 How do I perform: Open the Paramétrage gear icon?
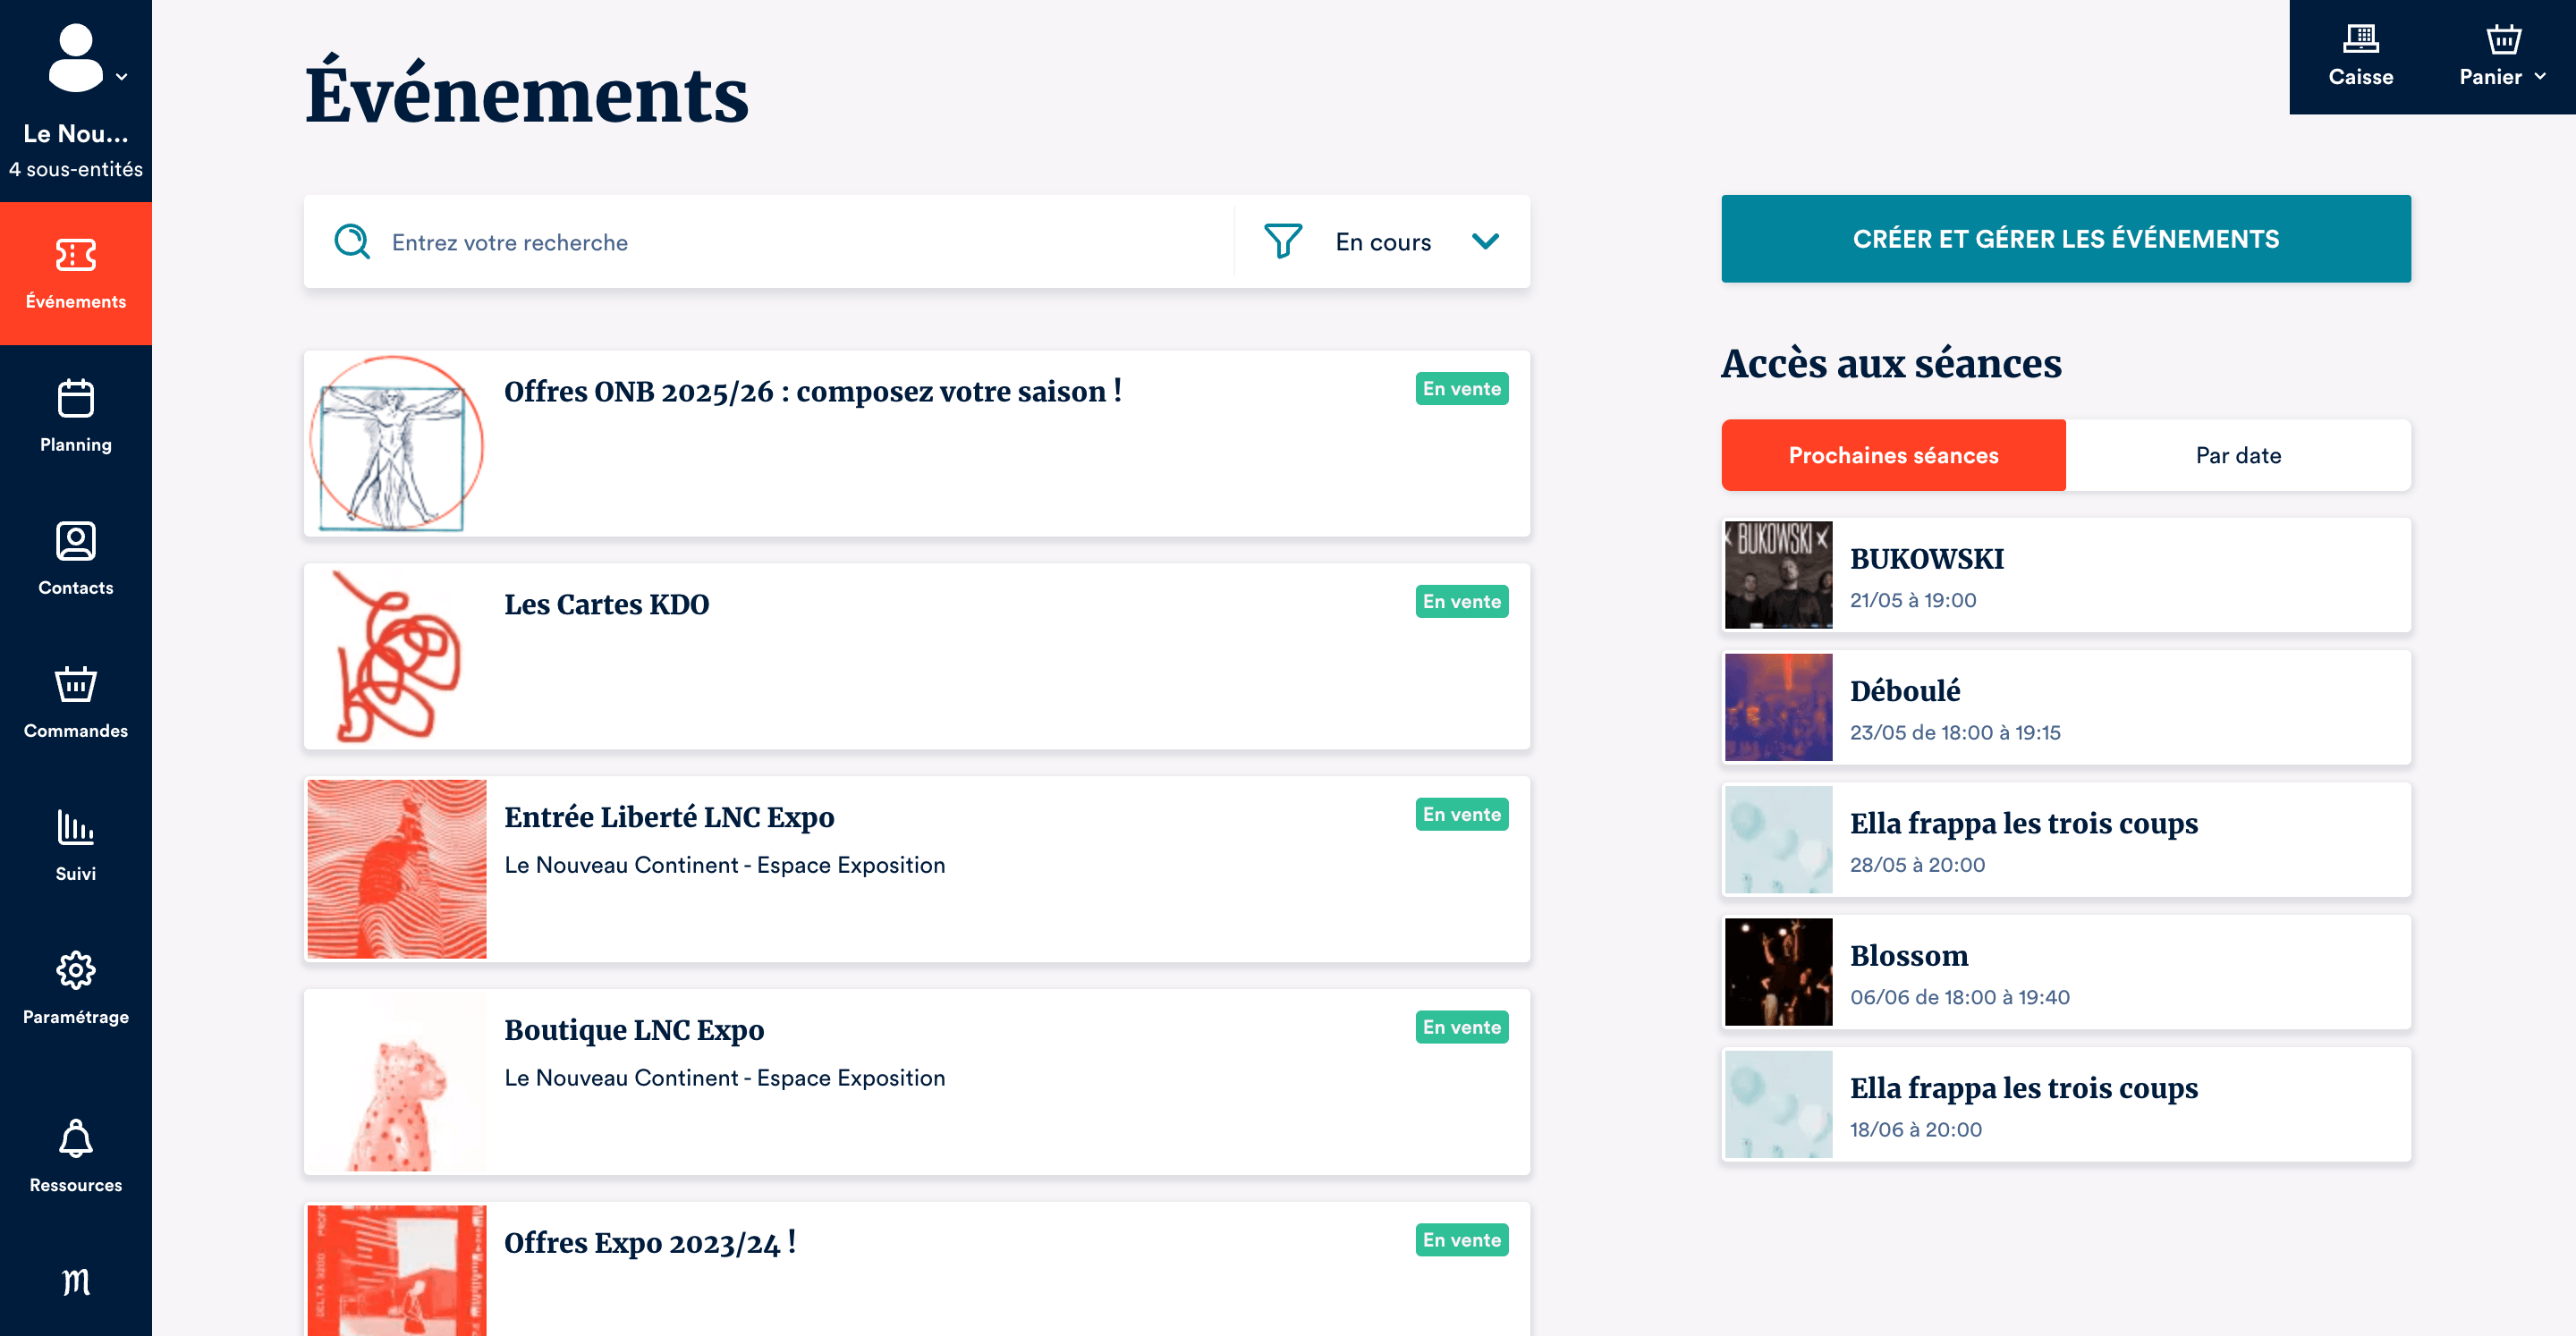tap(76, 971)
